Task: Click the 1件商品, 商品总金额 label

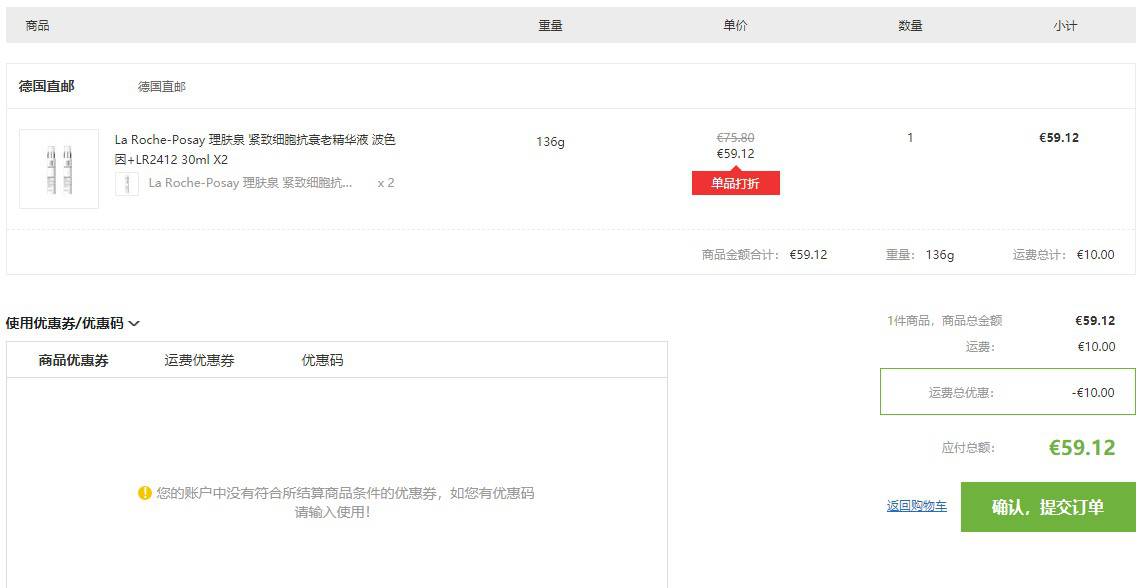Action: (x=944, y=321)
